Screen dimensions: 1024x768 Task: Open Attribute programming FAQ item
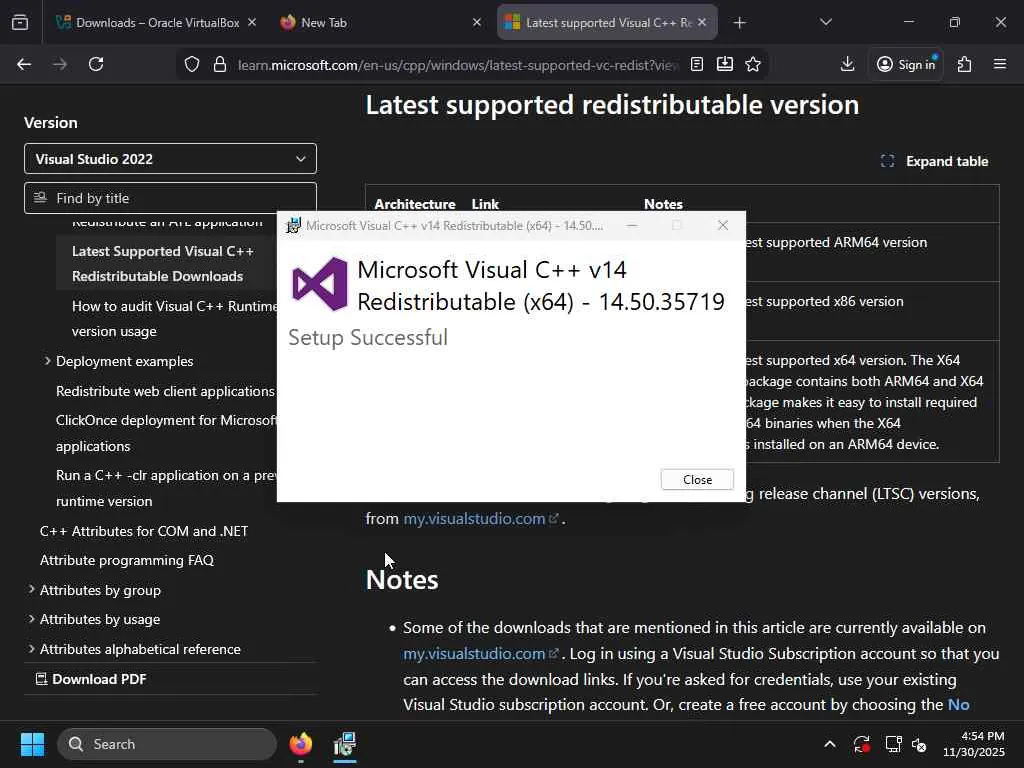coord(127,560)
